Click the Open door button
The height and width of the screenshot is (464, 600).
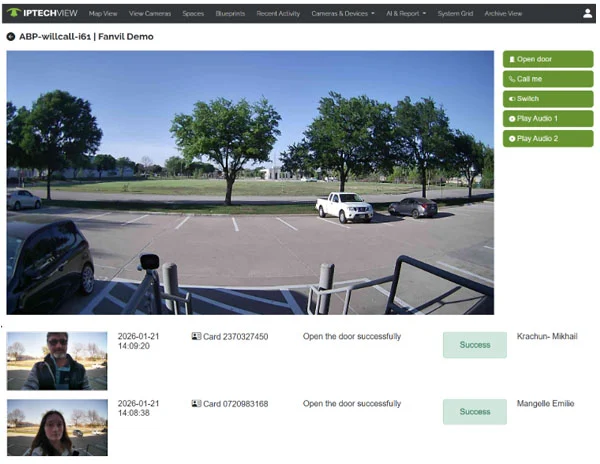(x=547, y=59)
